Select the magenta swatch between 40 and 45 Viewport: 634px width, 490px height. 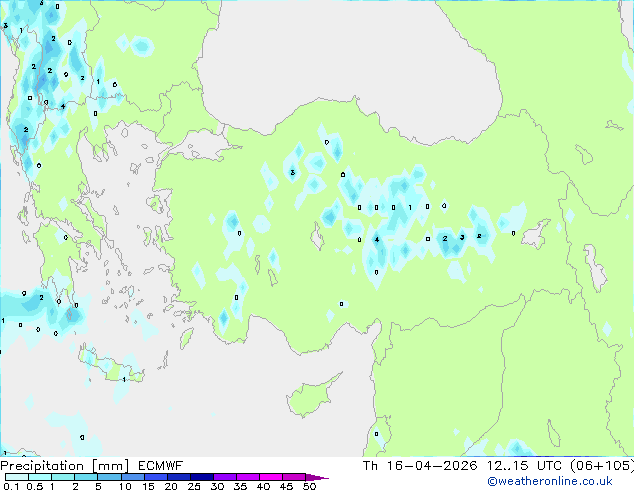[271, 477]
